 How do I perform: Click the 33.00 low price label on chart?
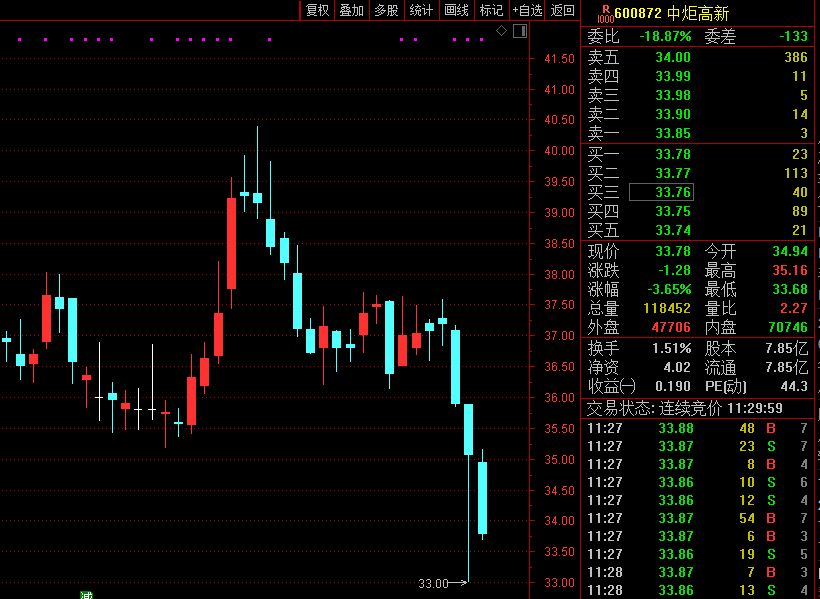433,583
